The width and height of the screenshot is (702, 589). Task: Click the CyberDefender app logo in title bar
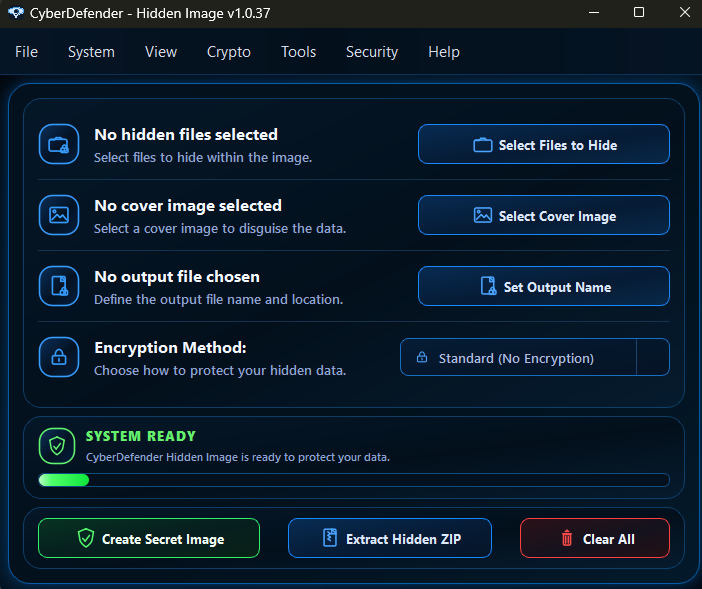coord(16,13)
